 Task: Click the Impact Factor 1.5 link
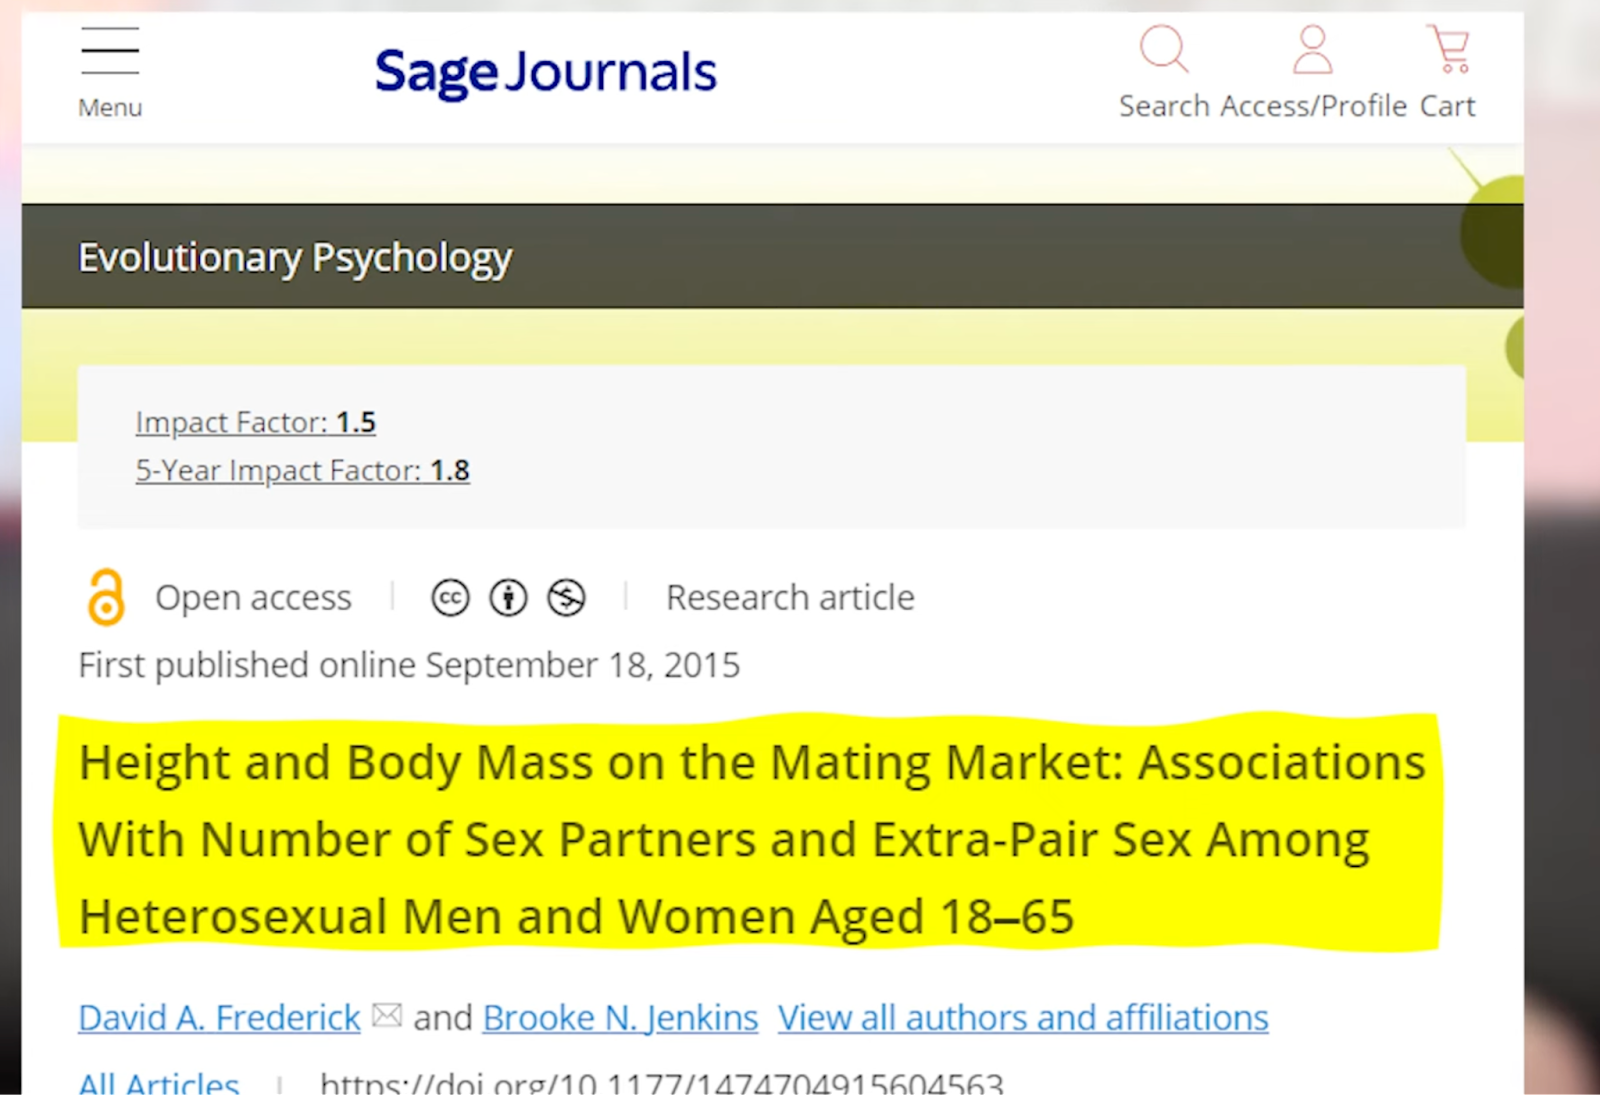pos(255,422)
